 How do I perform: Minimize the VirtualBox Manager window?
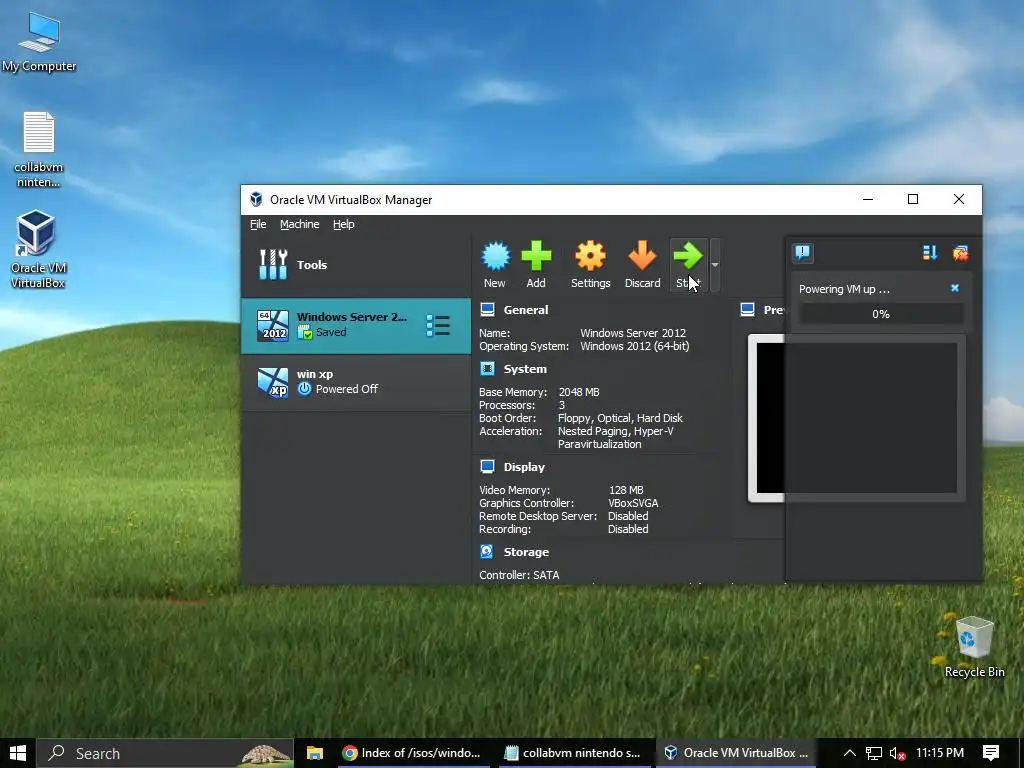point(868,199)
